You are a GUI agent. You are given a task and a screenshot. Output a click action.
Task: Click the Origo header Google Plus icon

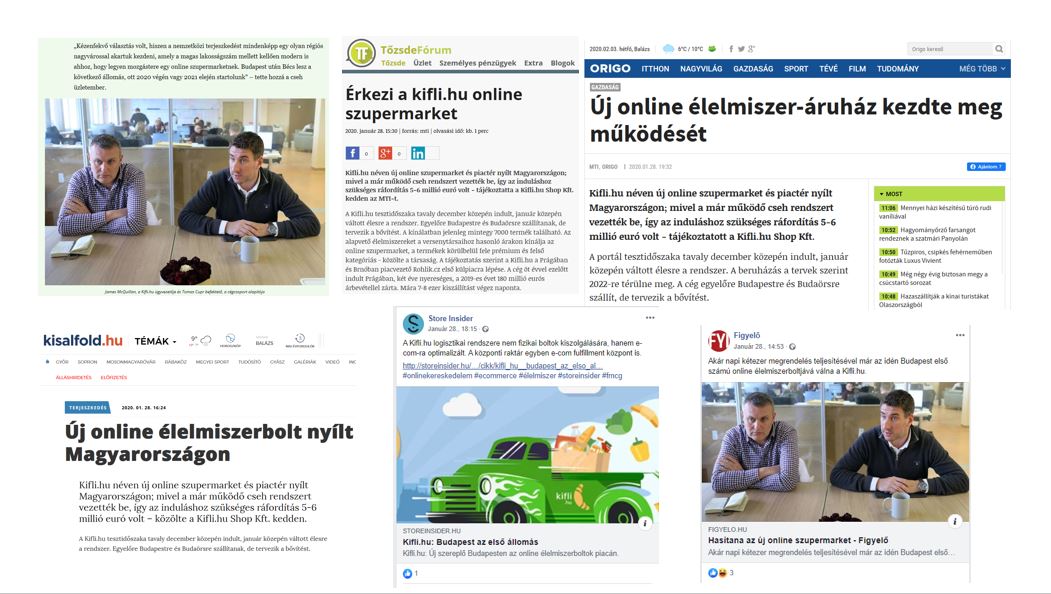[751, 49]
